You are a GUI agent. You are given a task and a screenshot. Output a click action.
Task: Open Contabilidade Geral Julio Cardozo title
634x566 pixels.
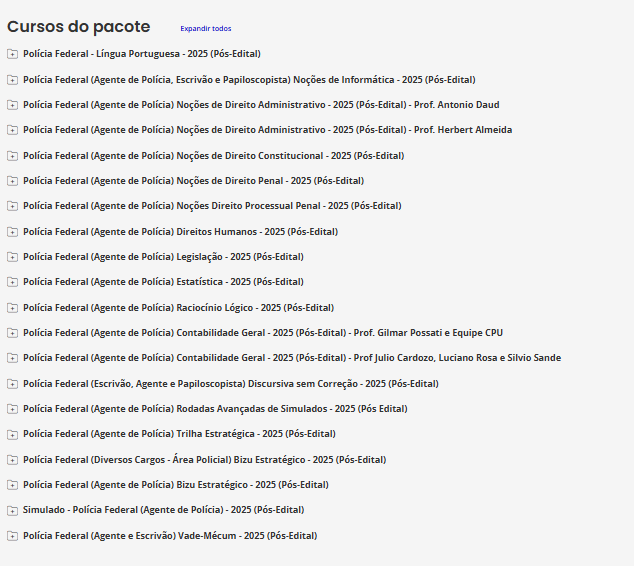(x=292, y=358)
